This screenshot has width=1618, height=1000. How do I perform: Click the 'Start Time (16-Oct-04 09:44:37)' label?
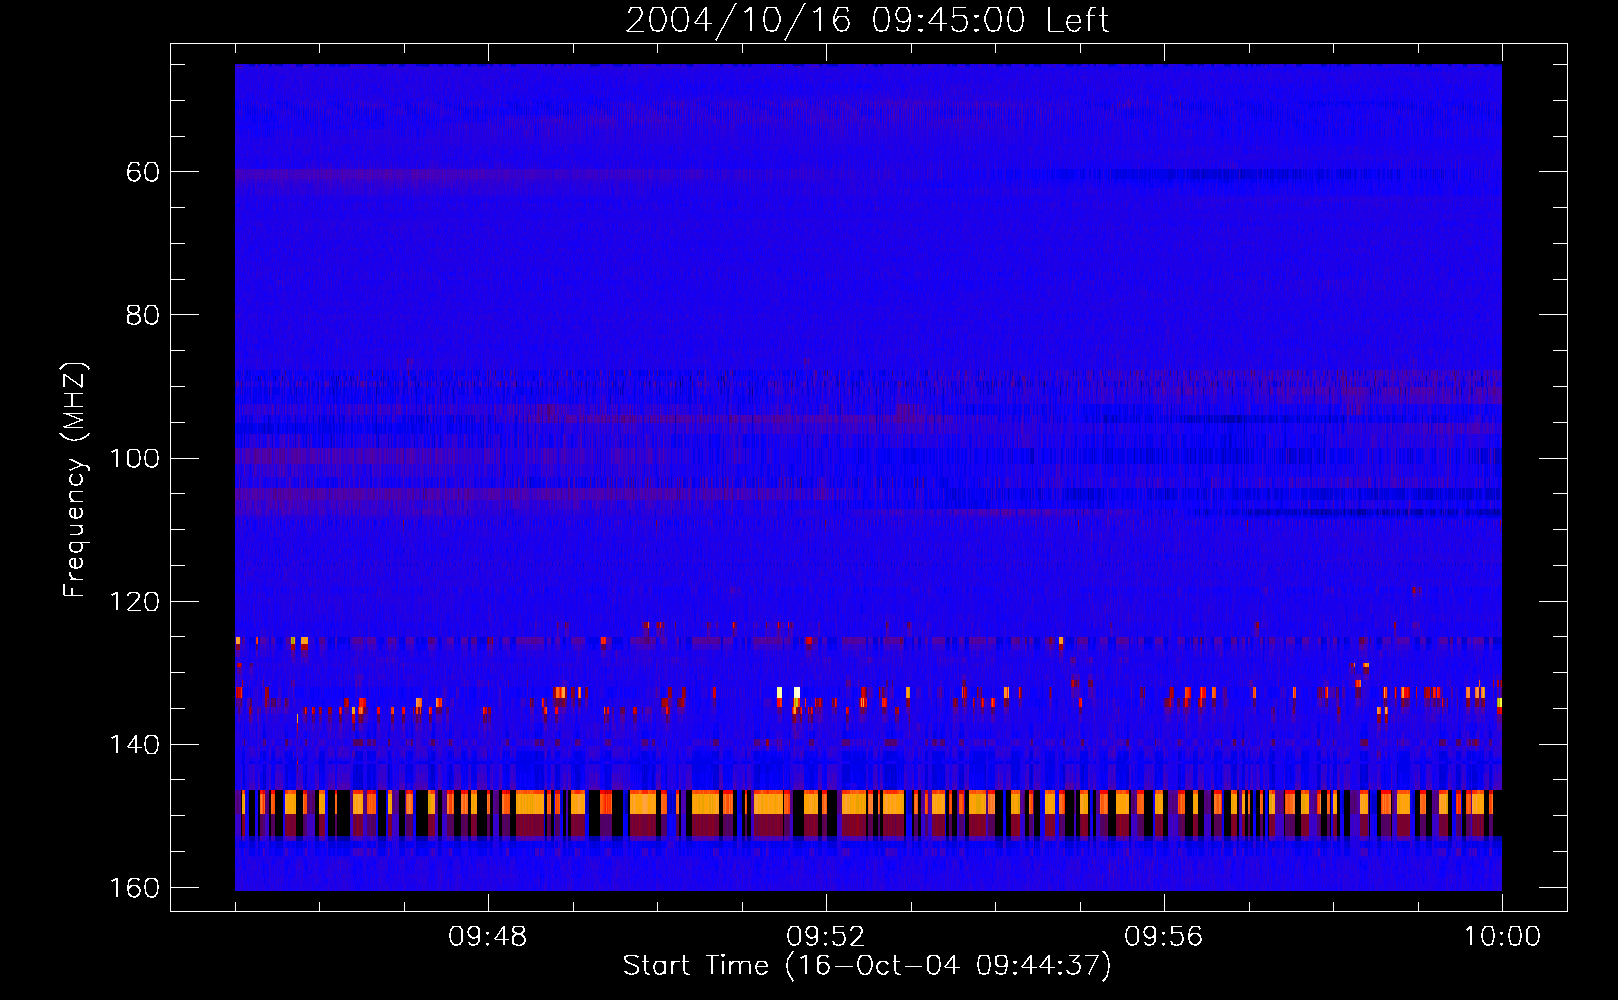(x=867, y=966)
